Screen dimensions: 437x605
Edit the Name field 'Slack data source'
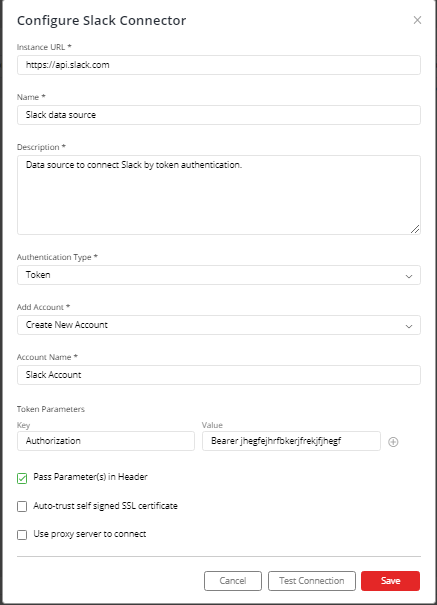219,115
